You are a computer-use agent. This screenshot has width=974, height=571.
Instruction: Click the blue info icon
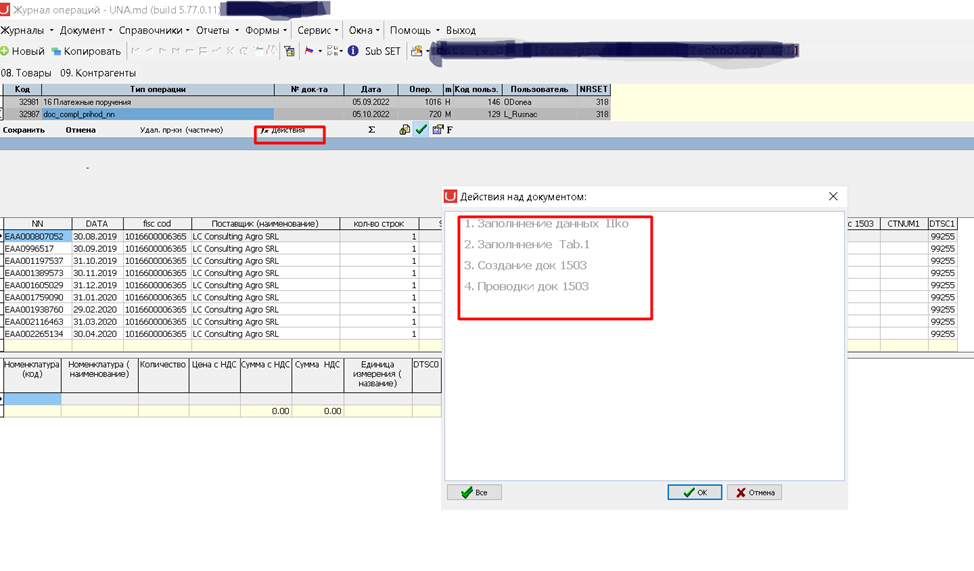(x=353, y=51)
